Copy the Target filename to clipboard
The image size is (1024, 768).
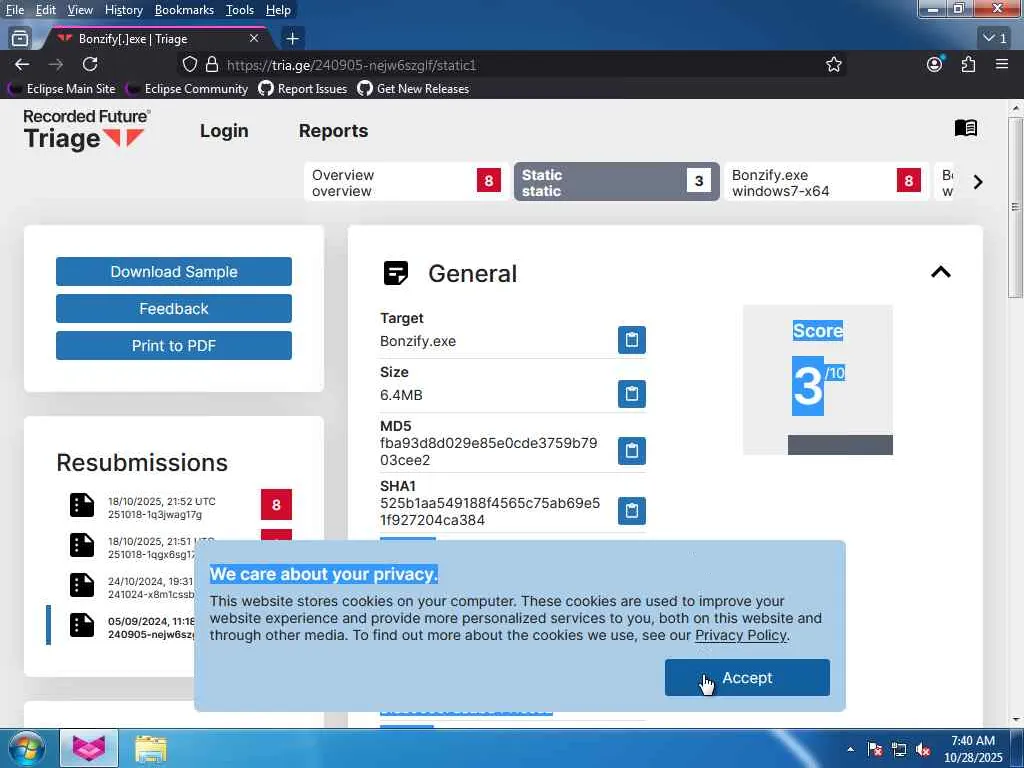coord(632,340)
